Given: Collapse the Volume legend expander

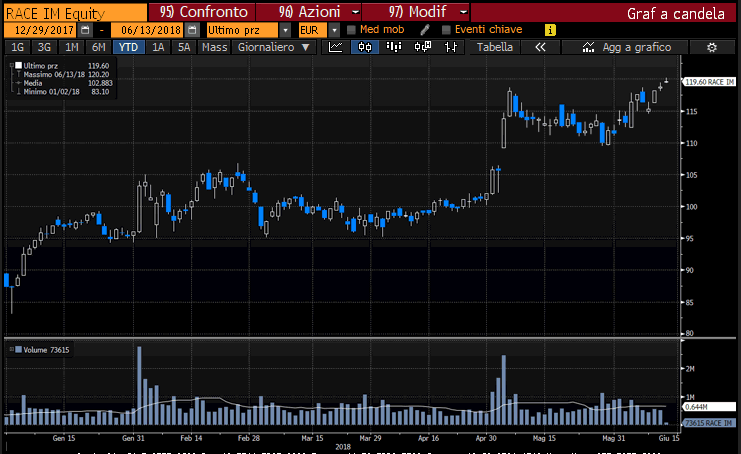Looking at the screenshot, I should coord(11,350).
